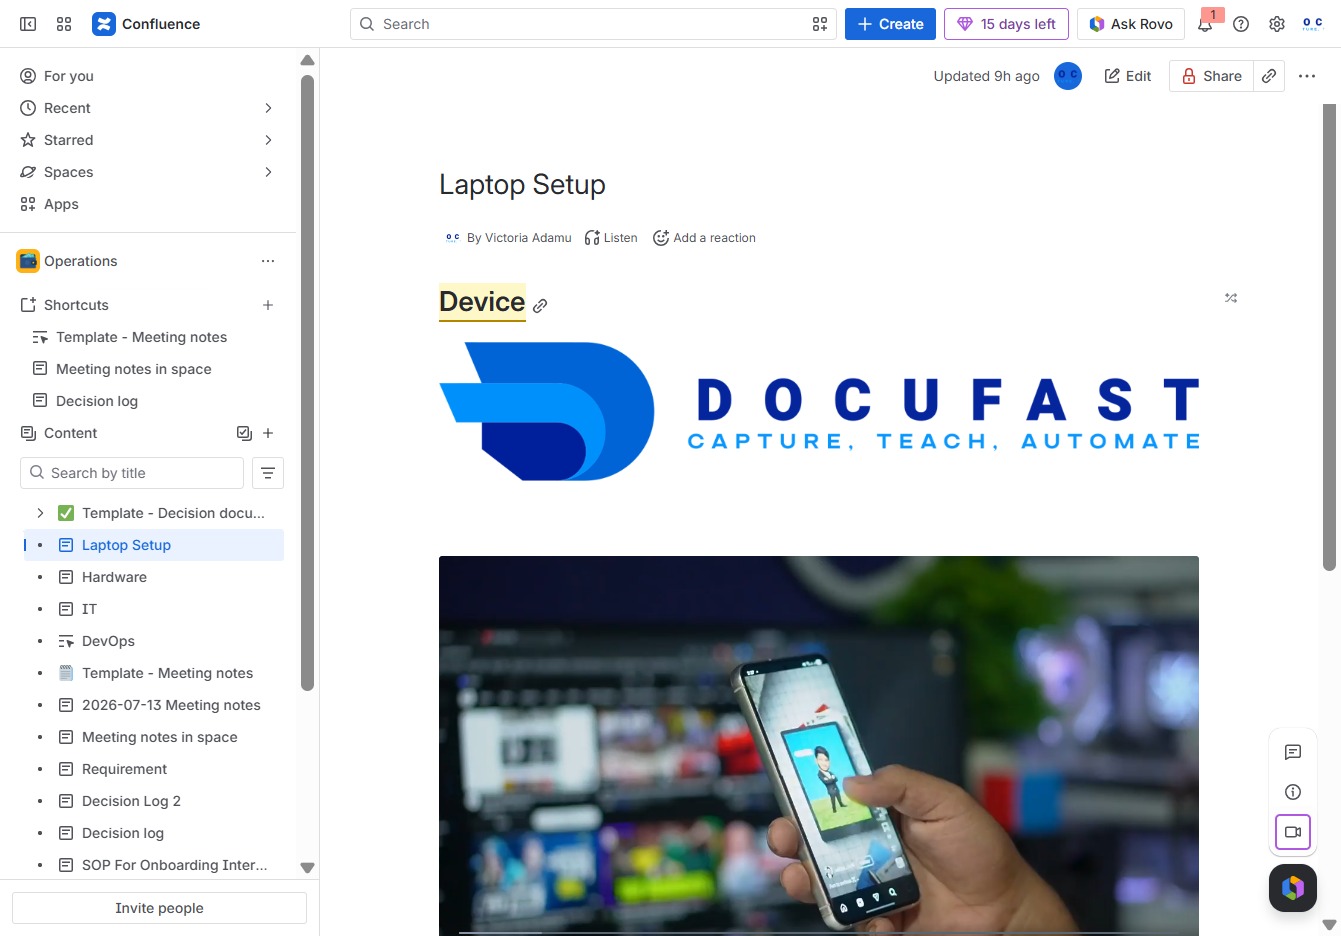The height and width of the screenshot is (936, 1341).
Task: Click the Search by title field
Action: (x=132, y=473)
